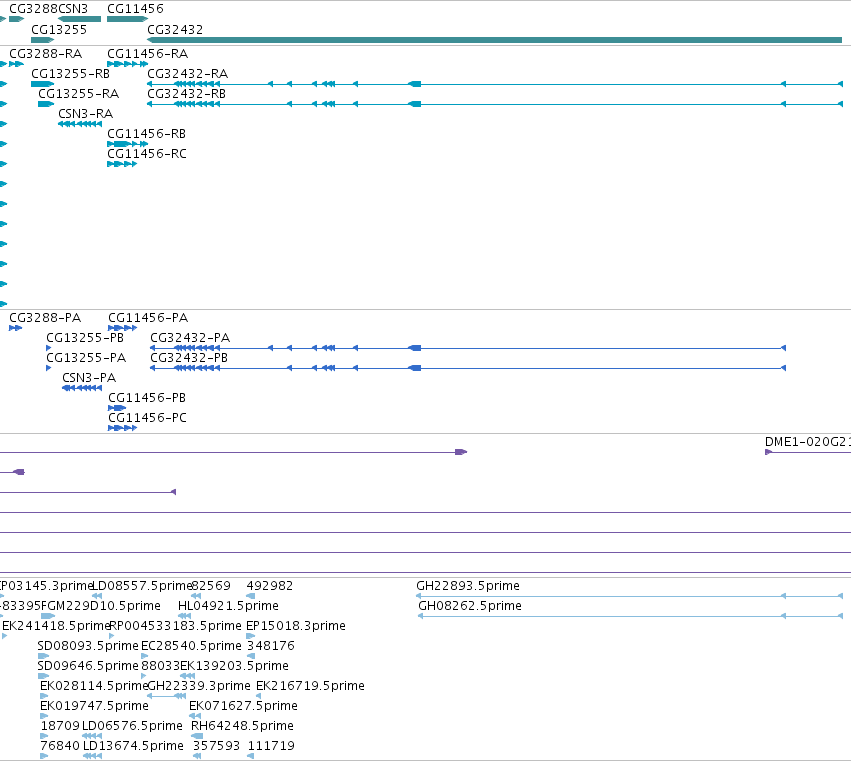The width and height of the screenshot is (851, 761).
Task: Click the 492982 EST label
Action: click(x=270, y=586)
